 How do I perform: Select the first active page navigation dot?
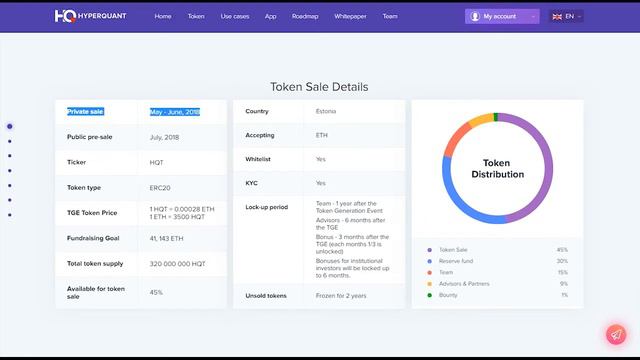(10, 127)
